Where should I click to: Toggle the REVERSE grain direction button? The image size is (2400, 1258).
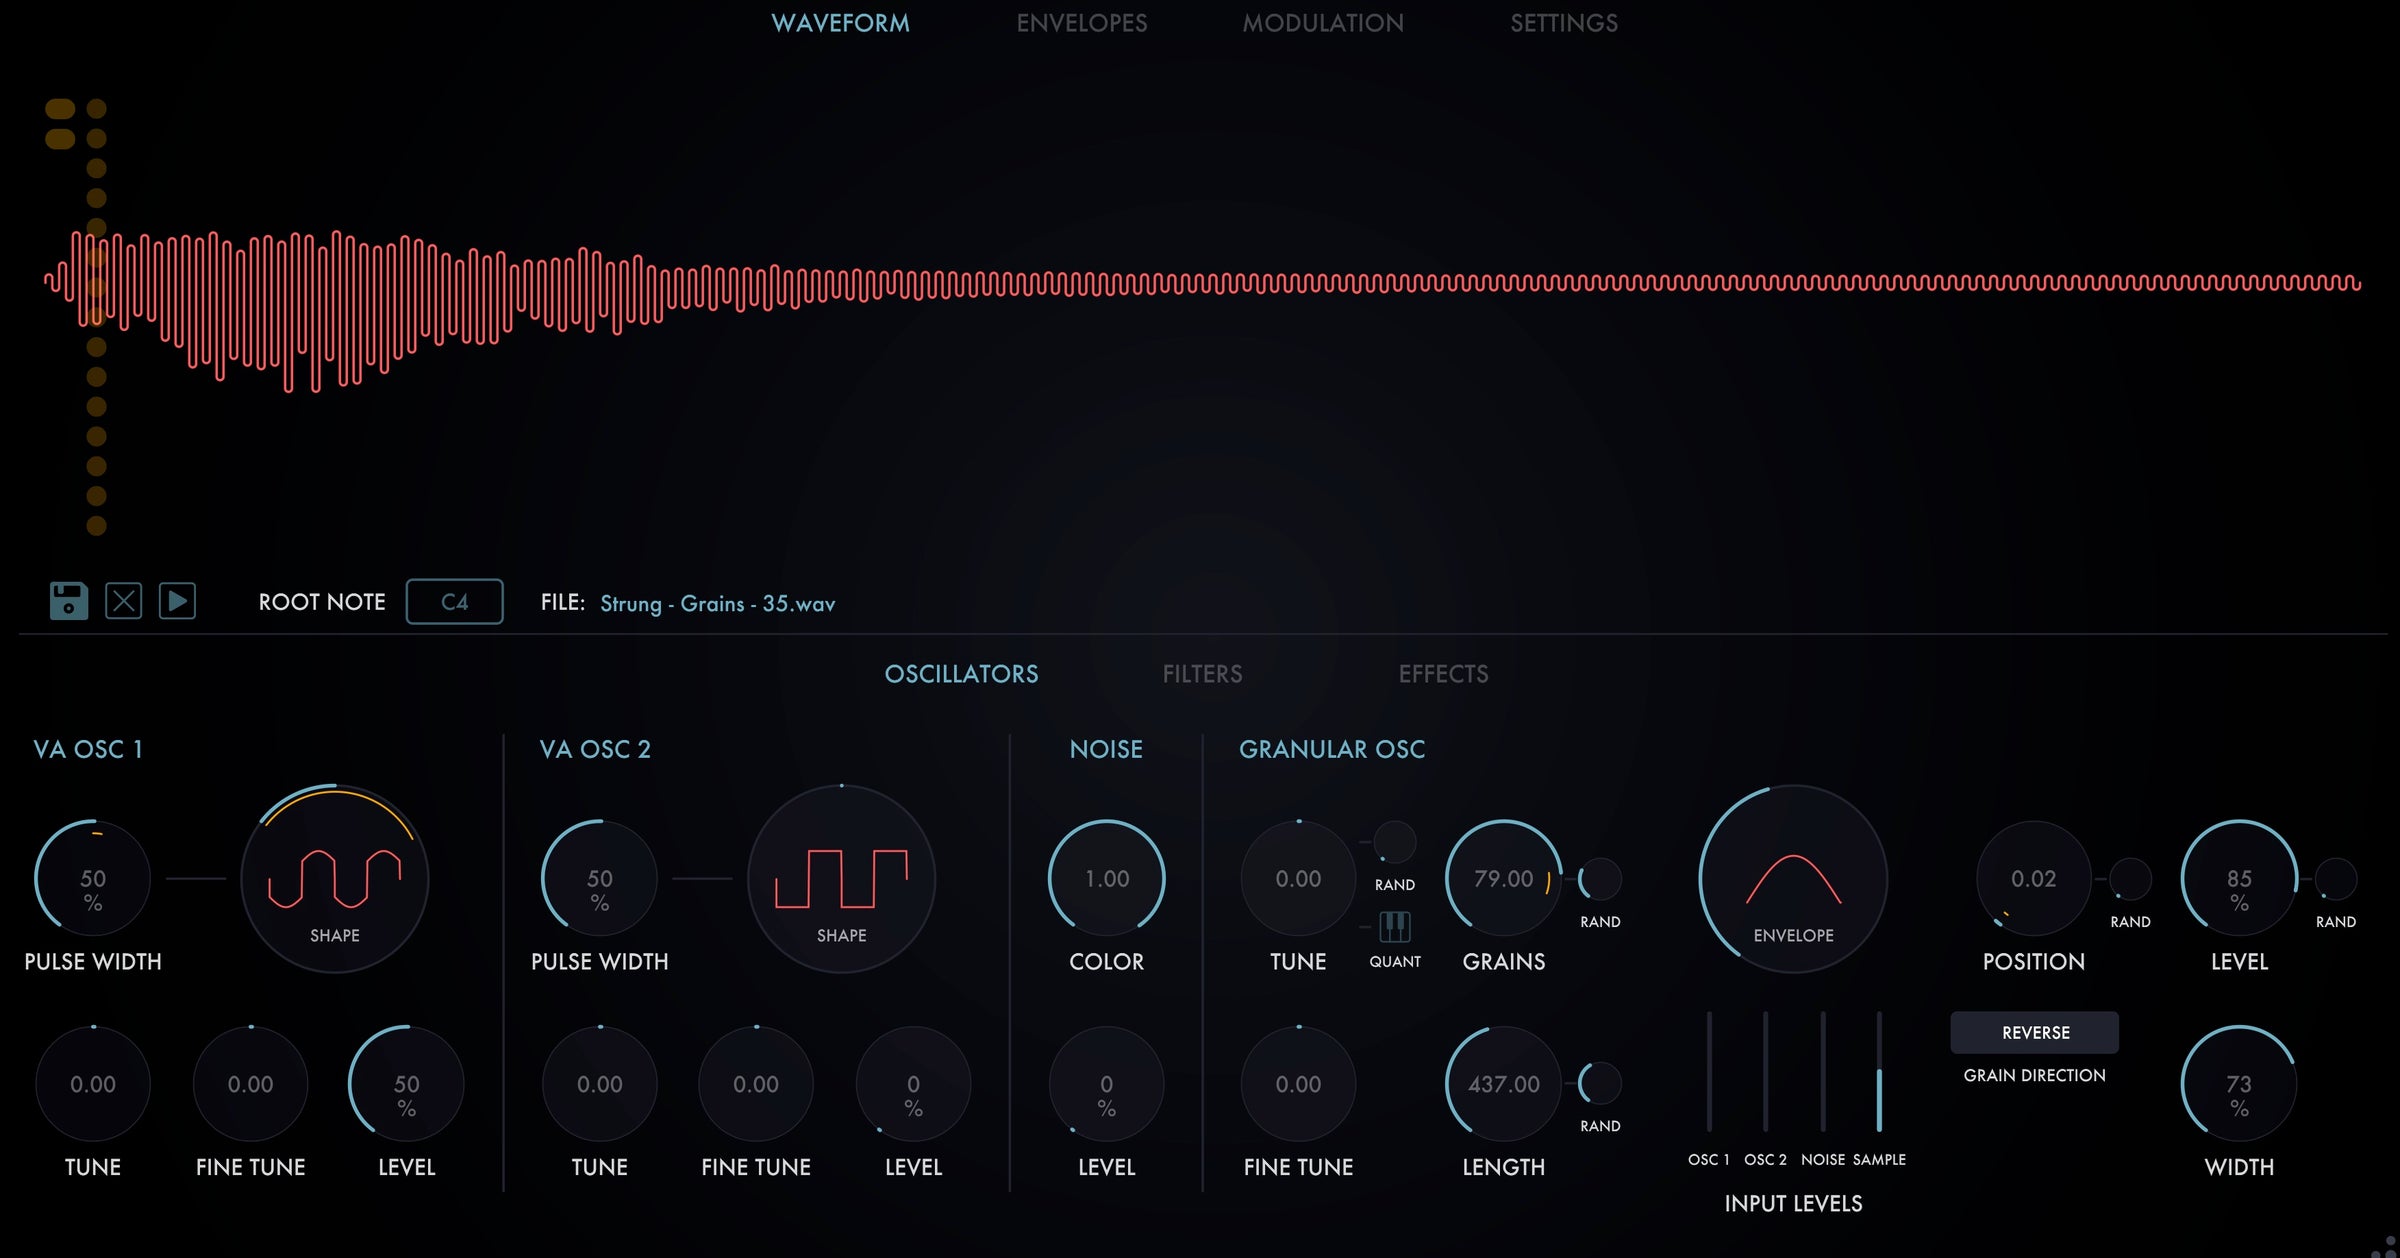(2035, 1032)
